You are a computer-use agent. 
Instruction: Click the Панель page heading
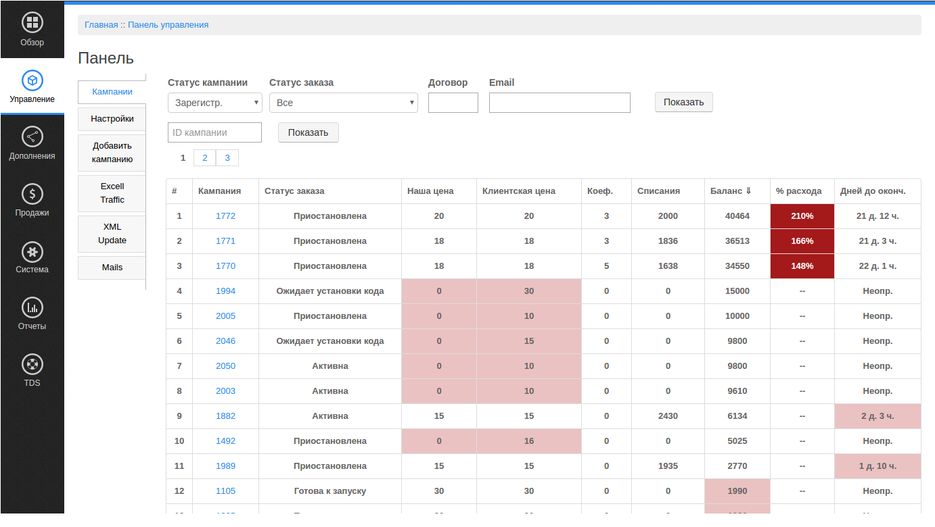point(106,58)
